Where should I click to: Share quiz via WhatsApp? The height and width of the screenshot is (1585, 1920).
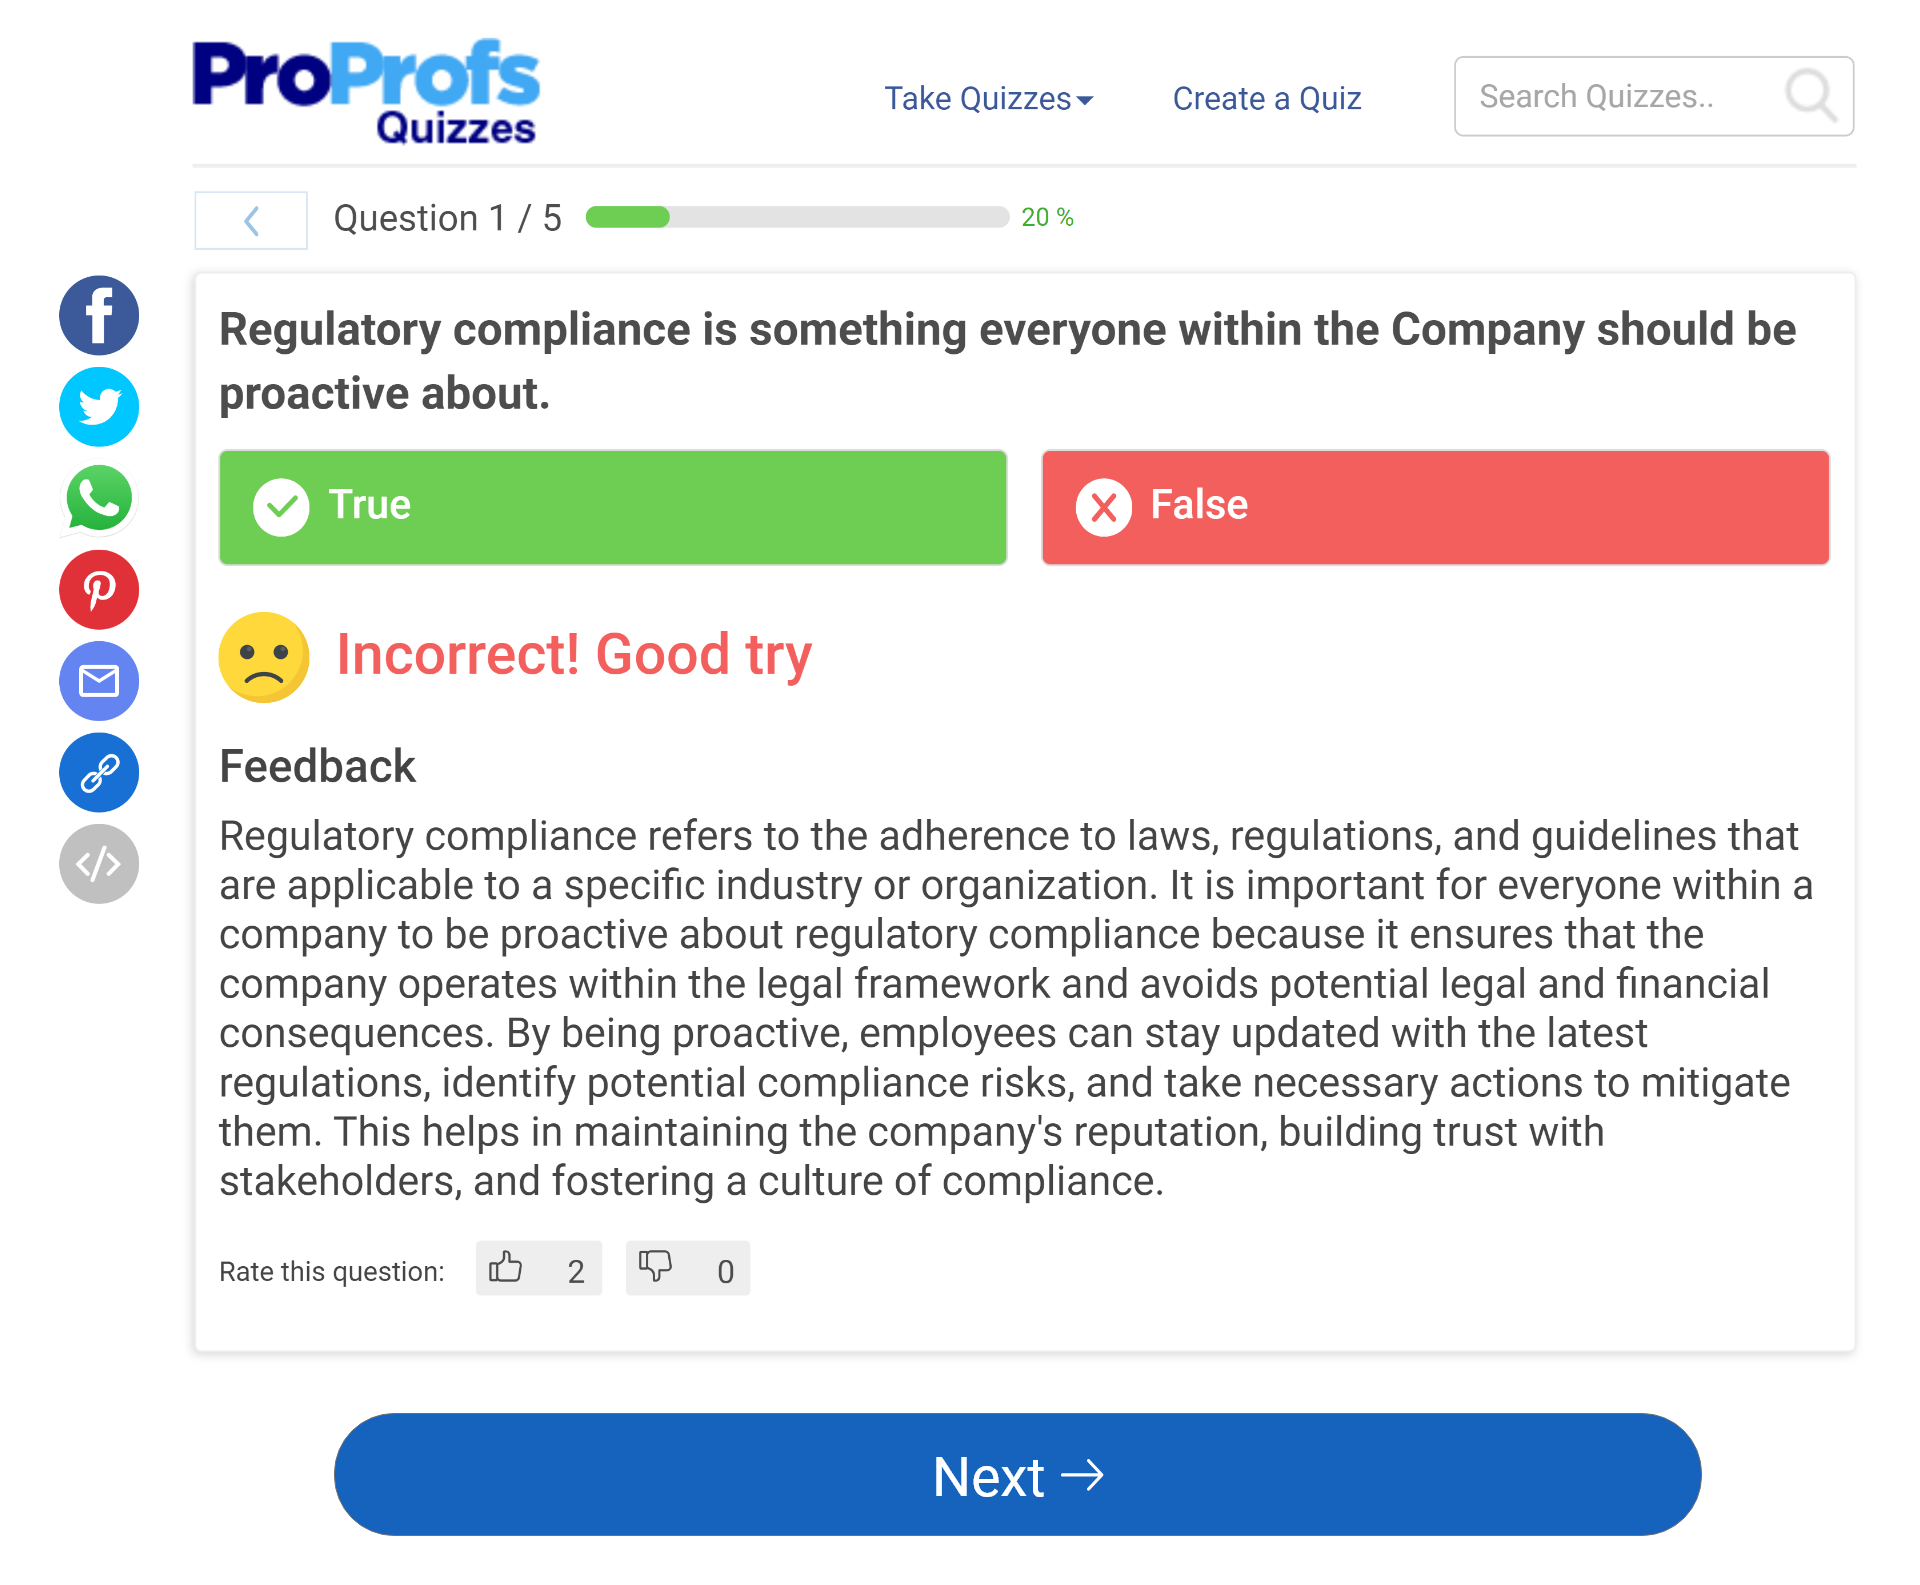pos(98,498)
